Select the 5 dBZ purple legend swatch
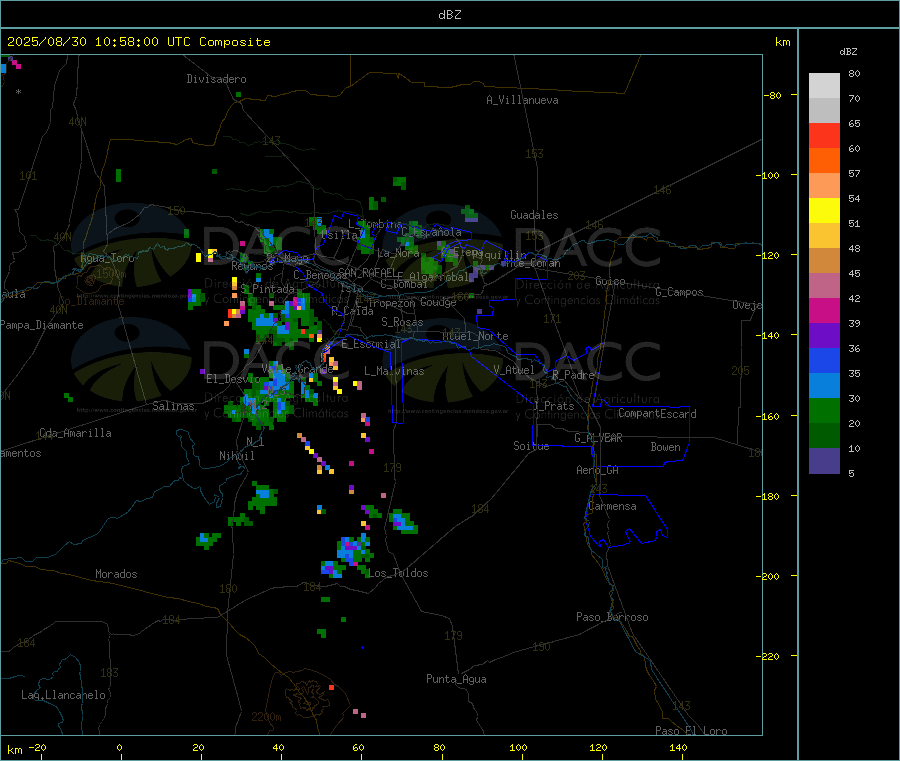900x761 pixels. click(x=824, y=461)
